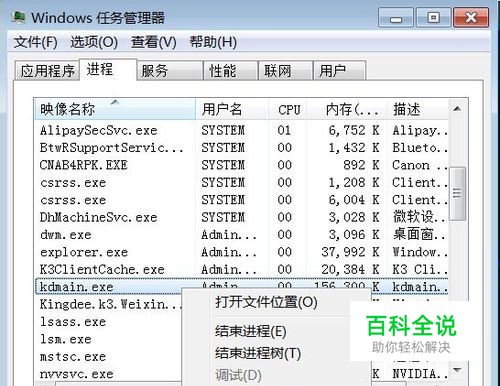Click the scrollbar down arrow

(x=457, y=370)
